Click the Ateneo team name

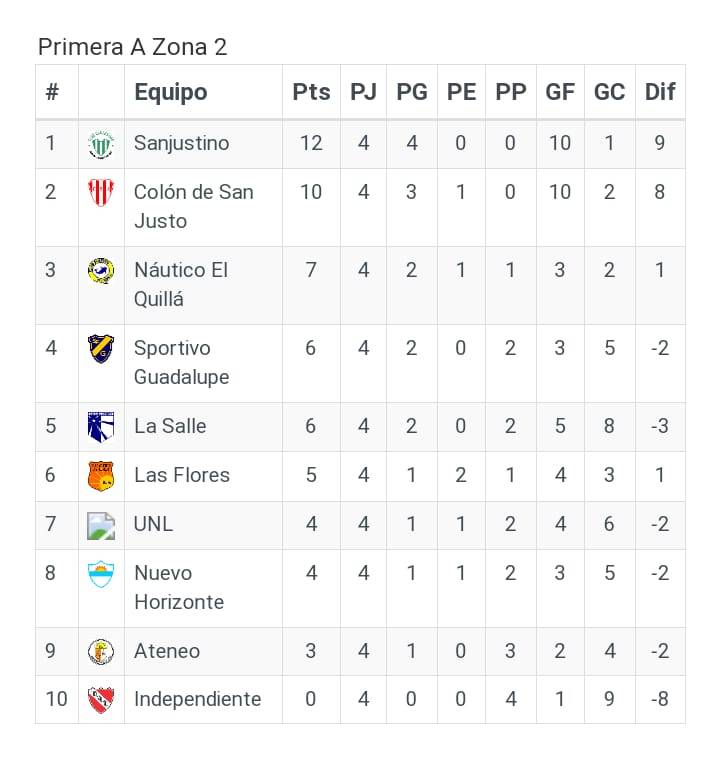[x=167, y=651]
